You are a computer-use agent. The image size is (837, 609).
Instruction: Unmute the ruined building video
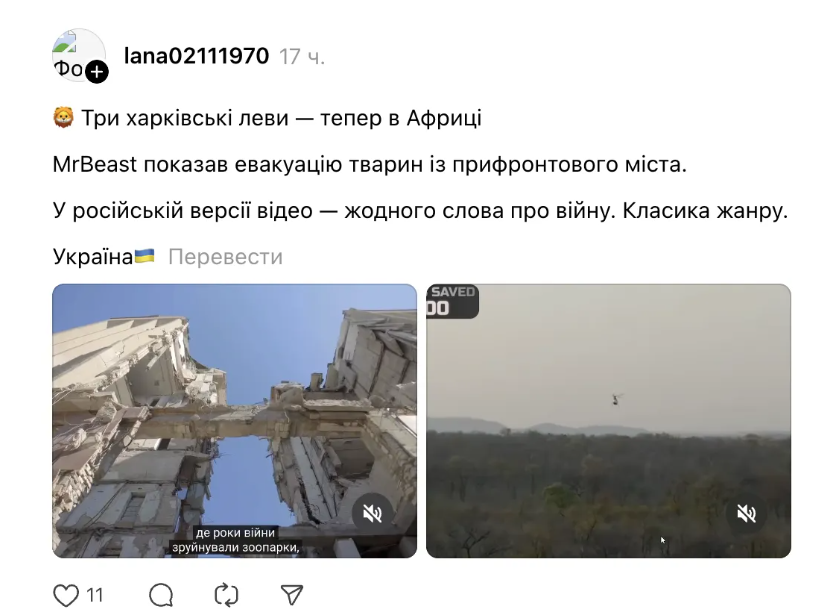point(373,514)
